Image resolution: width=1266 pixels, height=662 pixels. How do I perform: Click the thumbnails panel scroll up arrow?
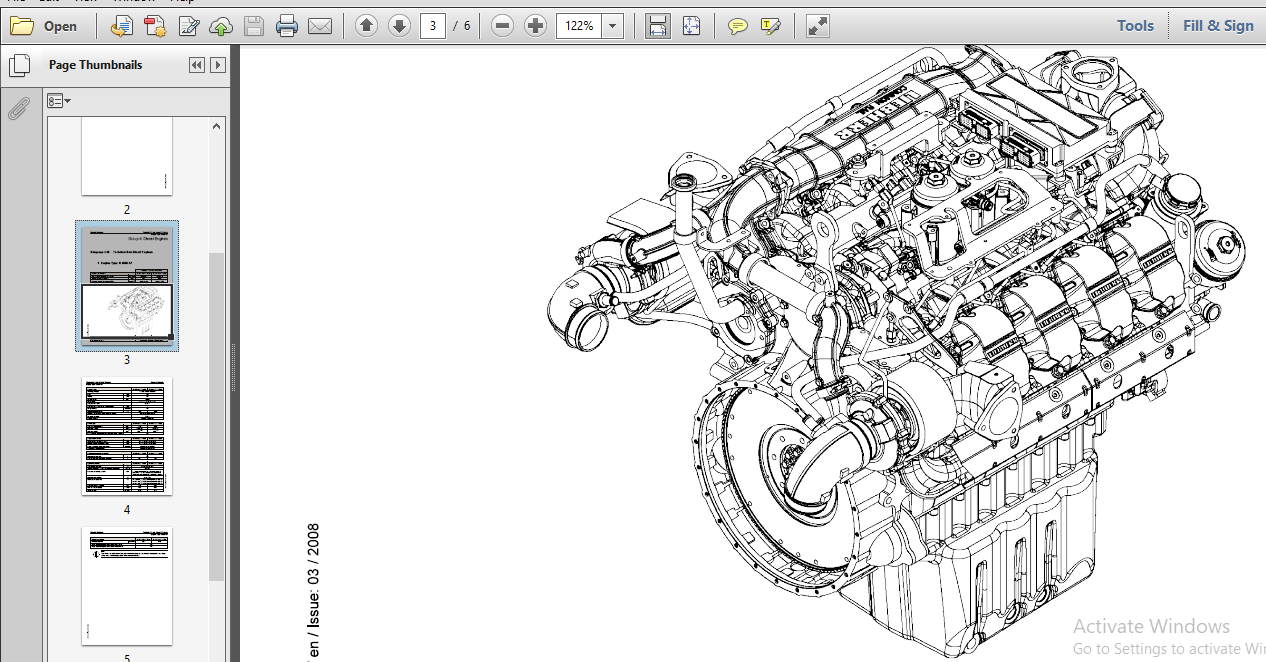pos(217,126)
